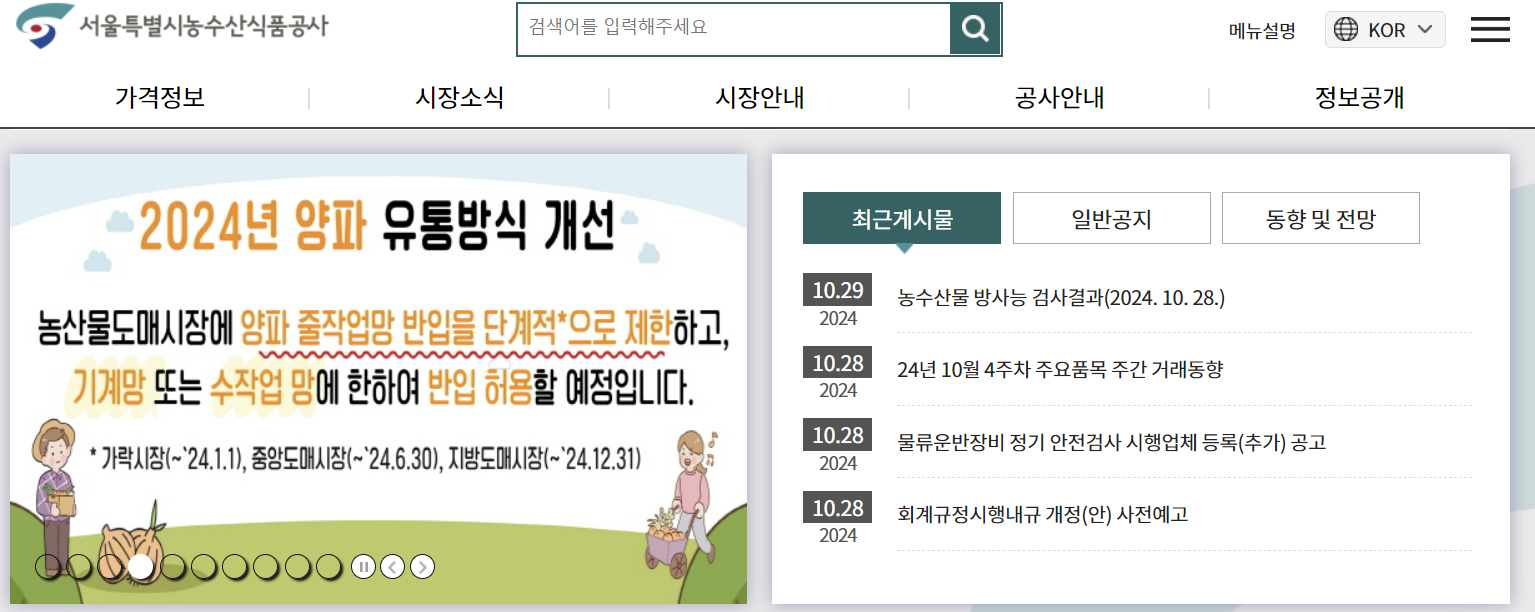Focus the 검색어를 입력해주세요 search field
Viewport: 1535px width, 612px height.
733,29
